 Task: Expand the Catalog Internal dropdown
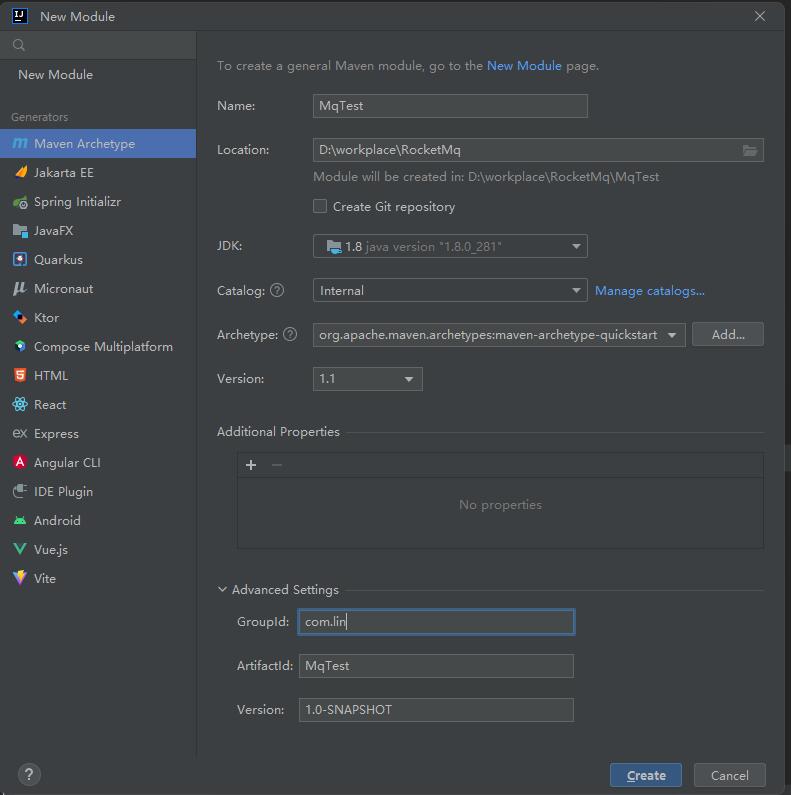coord(450,291)
